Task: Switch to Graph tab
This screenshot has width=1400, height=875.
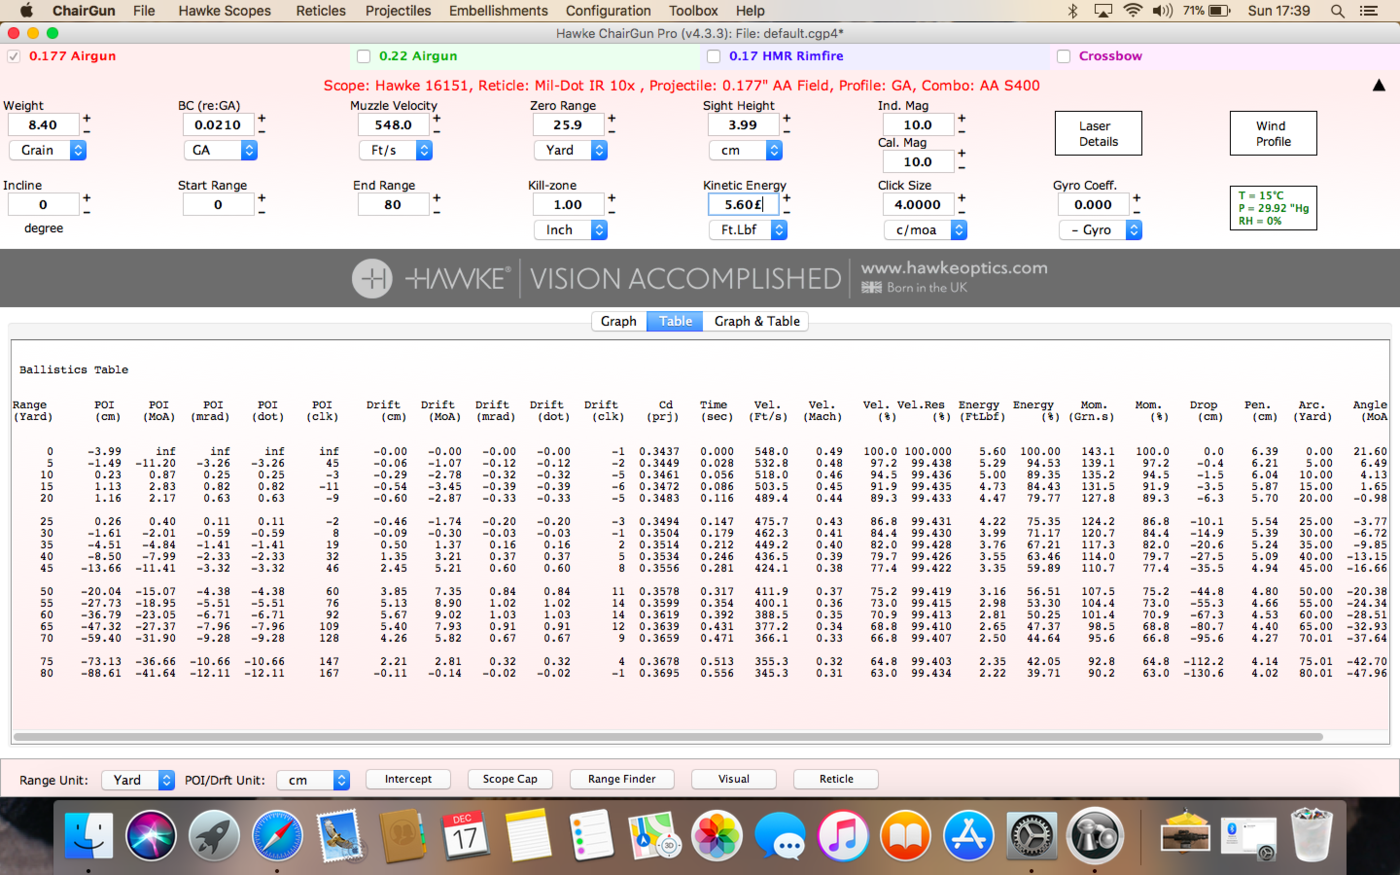Action: tap(619, 321)
